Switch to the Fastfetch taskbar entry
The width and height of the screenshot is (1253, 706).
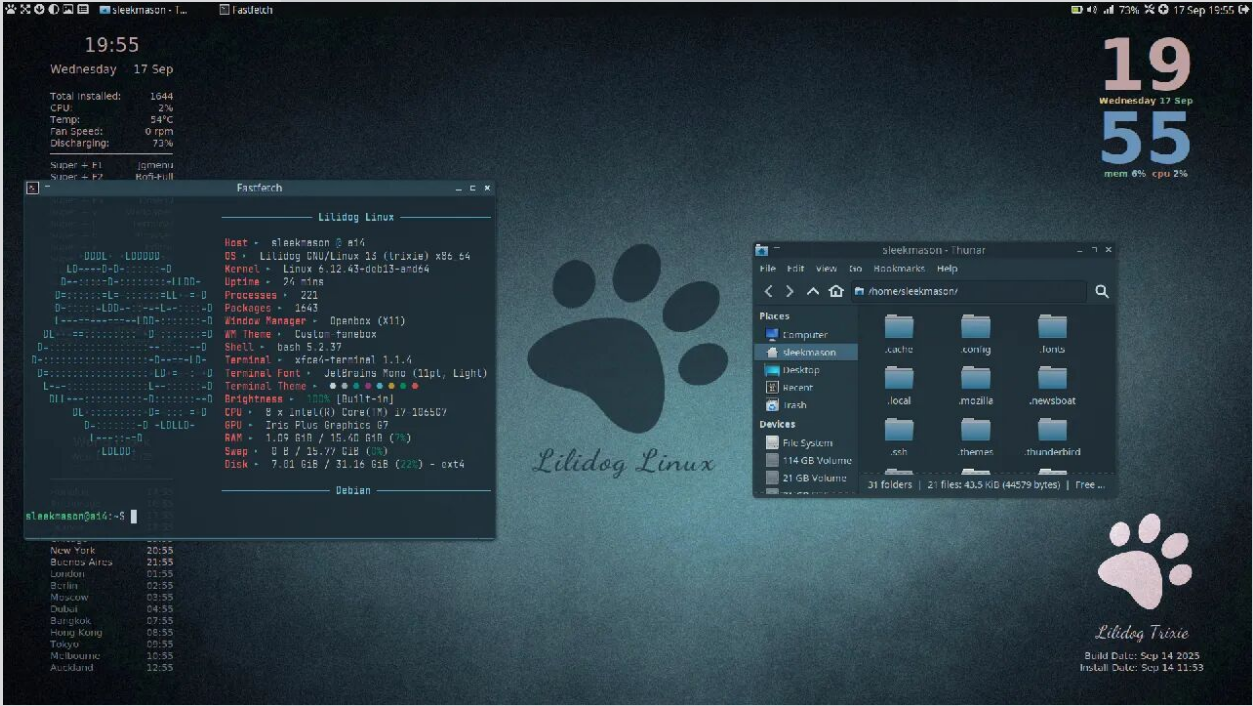(x=246, y=9)
